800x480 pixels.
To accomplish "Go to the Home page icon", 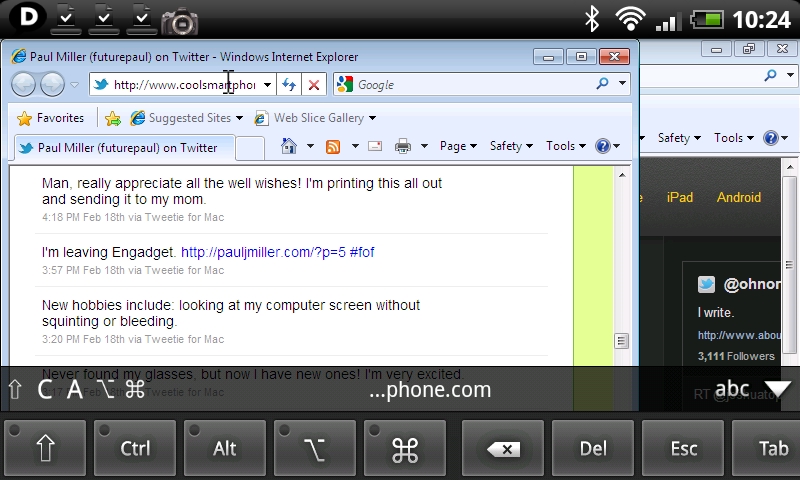I will 289,146.
